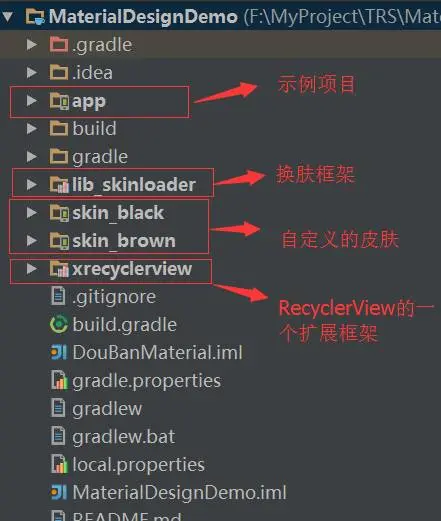Image resolution: width=441 pixels, height=521 pixels.
Task: Expand the skin_brown module arrow
Action: point(32,241)
